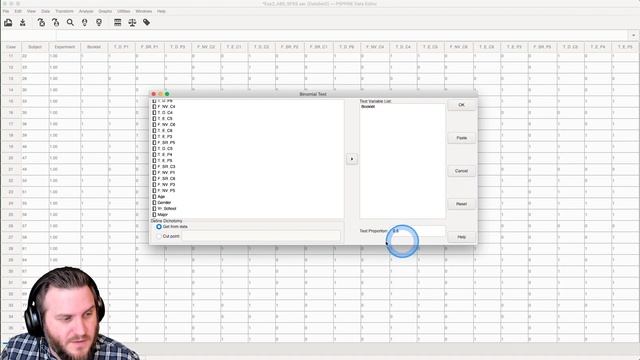Image resolution: width=640 pixels, height=360 pixels.
Task: Click the Paste button in the dialog
Action: tap(461, 138)
